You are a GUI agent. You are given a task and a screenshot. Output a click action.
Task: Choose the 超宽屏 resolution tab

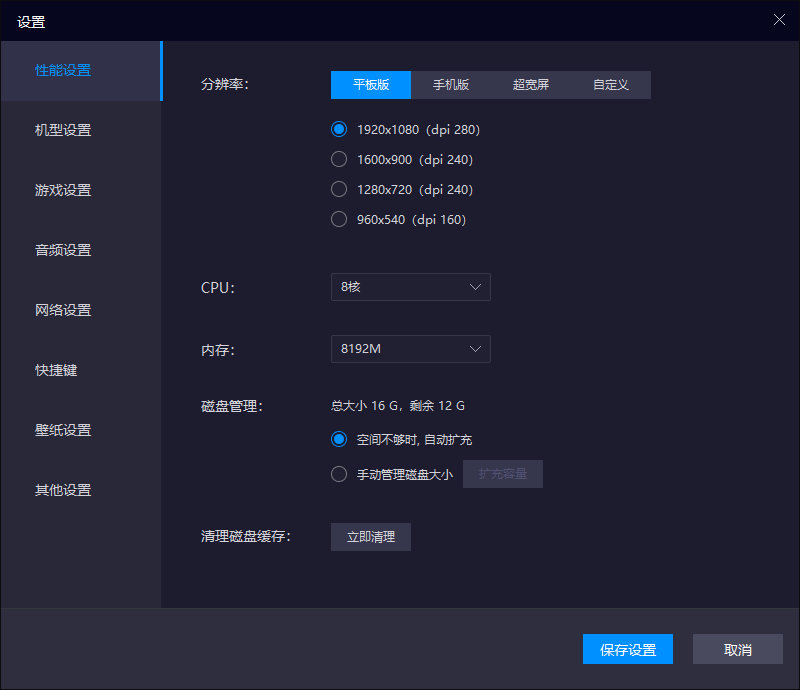(x=531, y=85)
